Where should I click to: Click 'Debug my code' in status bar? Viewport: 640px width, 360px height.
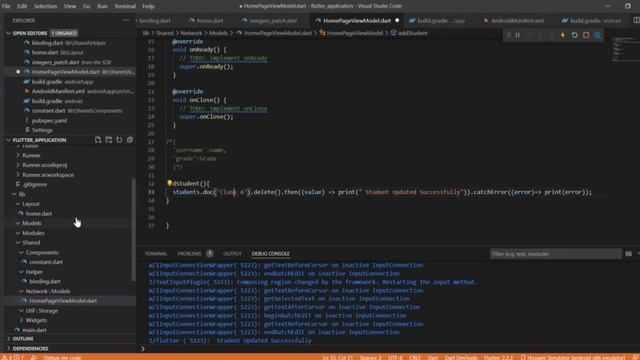(x=62, y=357)
